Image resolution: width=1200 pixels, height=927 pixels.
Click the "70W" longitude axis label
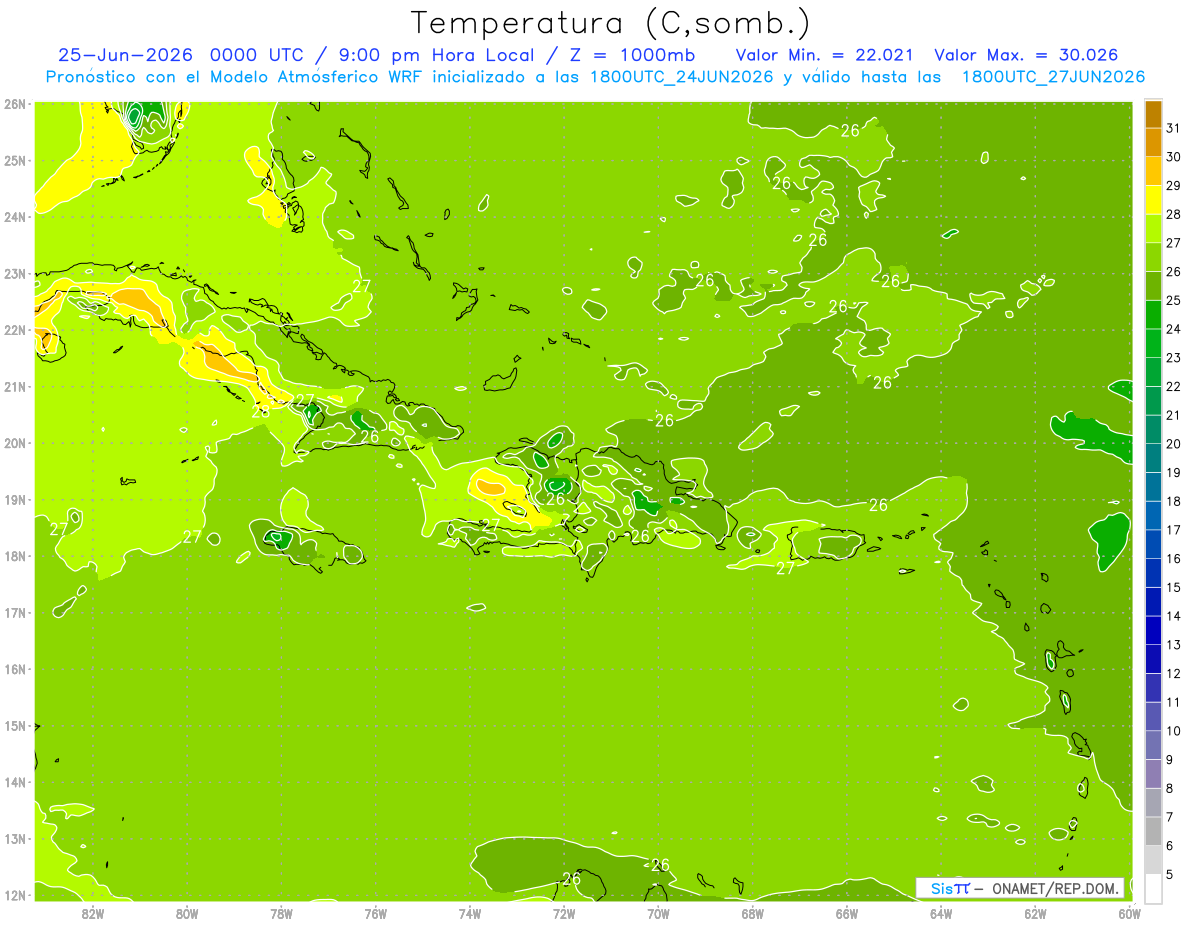658,913
